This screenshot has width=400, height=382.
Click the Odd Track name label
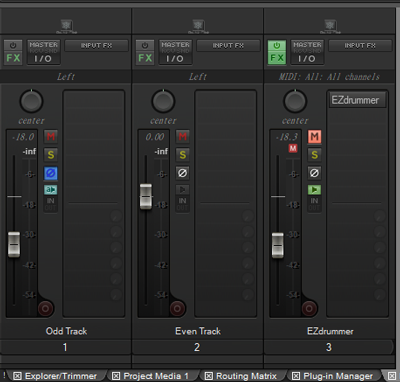pyautogui.click(x=66, y=331)
